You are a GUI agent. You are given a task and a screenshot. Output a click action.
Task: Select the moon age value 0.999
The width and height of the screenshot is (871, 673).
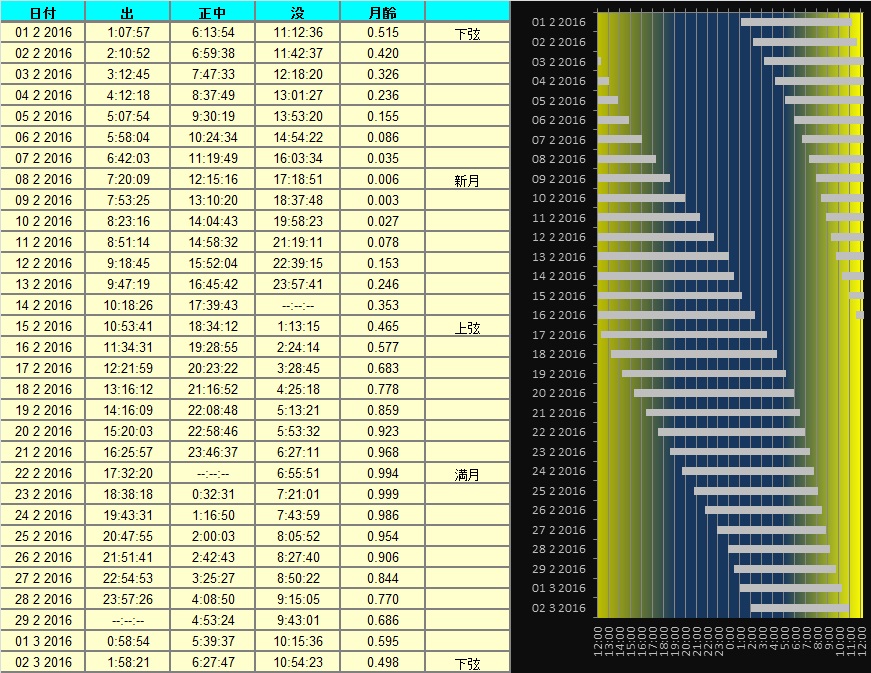(x=383, y=494)
